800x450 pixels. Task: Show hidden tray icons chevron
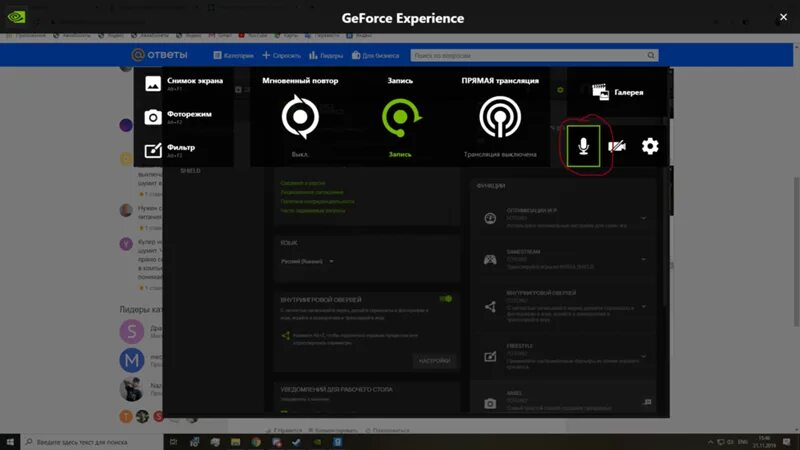click(x=710, y=442)
